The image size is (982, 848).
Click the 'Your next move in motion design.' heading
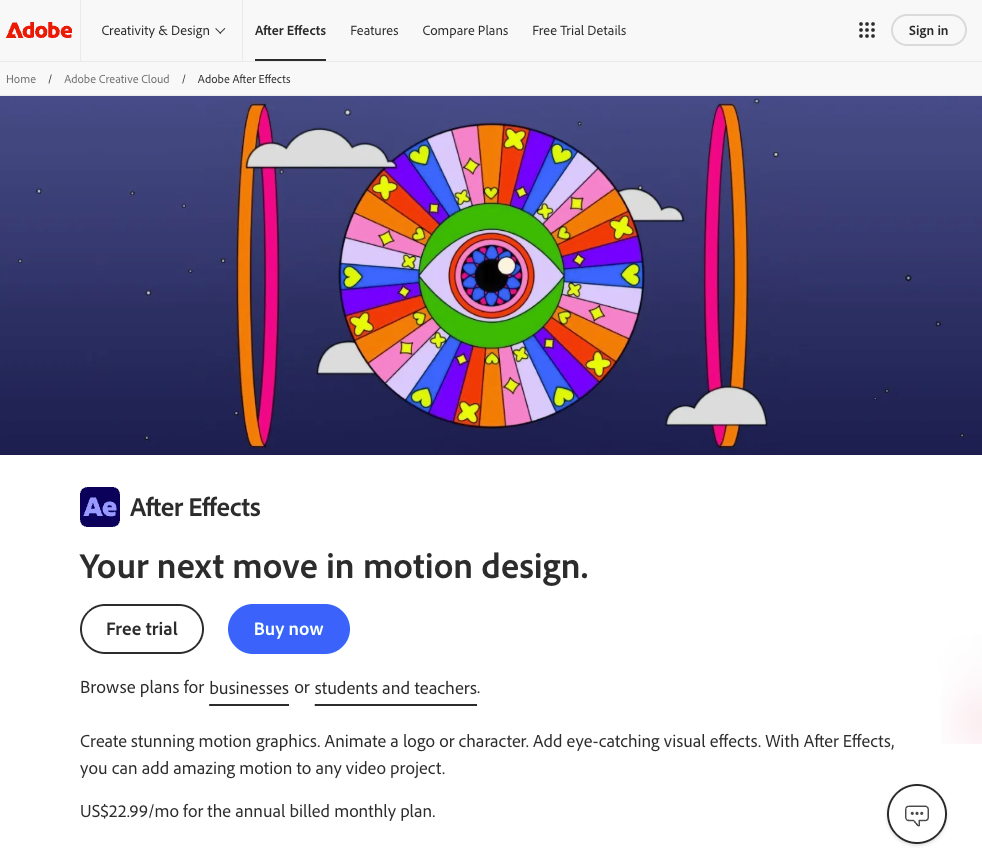pyautogui.click(x=334, y=567)
